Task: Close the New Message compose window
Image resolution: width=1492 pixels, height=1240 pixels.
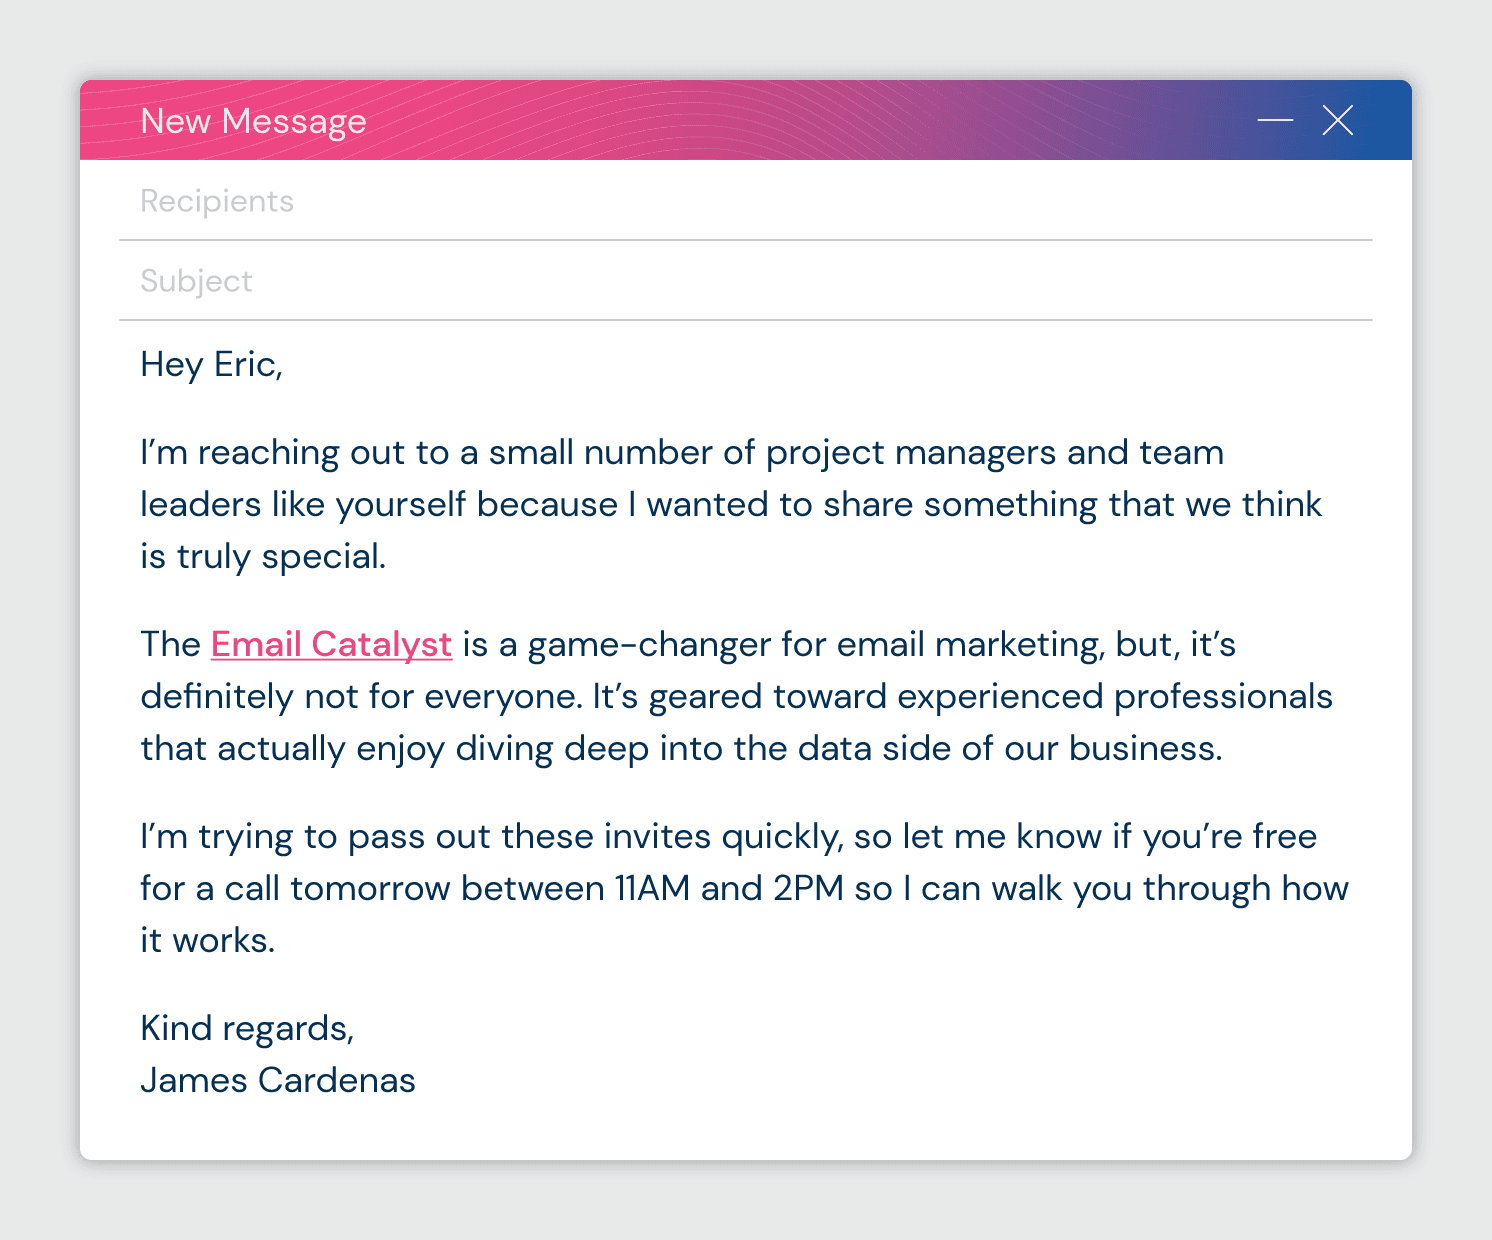Action: [1337, 120]
